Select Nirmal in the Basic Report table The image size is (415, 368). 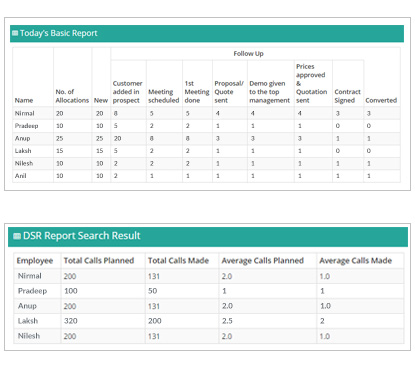pyautogui.click(x=25, y=113)
